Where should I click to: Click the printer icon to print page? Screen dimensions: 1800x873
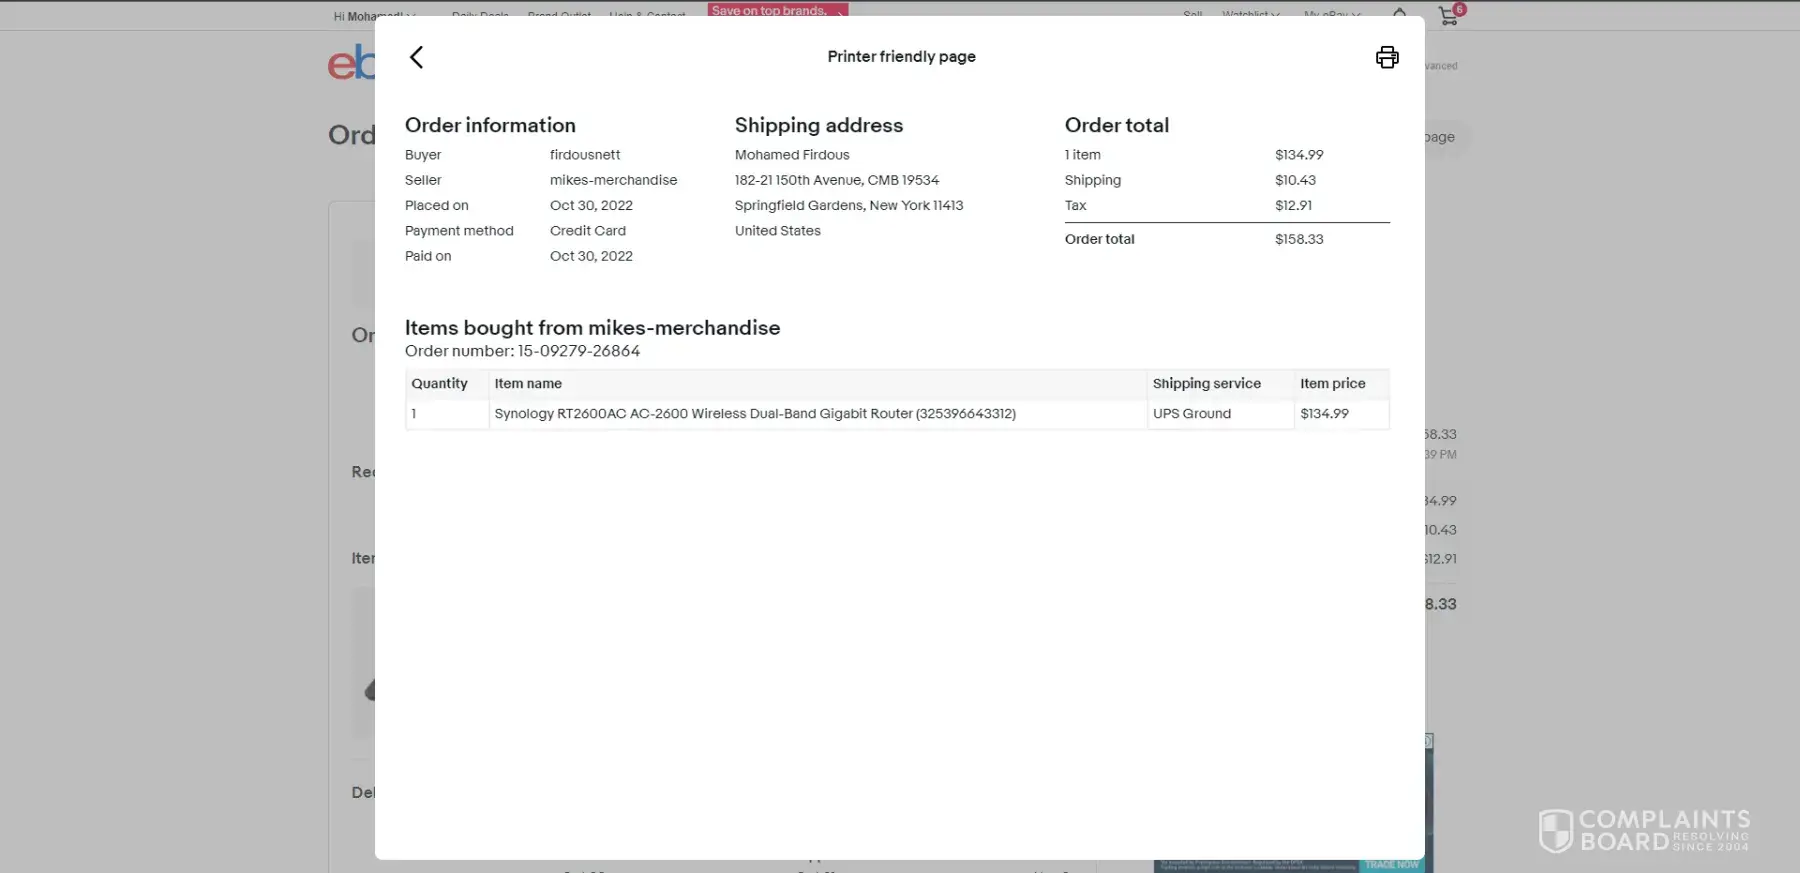click(1387, 57)
